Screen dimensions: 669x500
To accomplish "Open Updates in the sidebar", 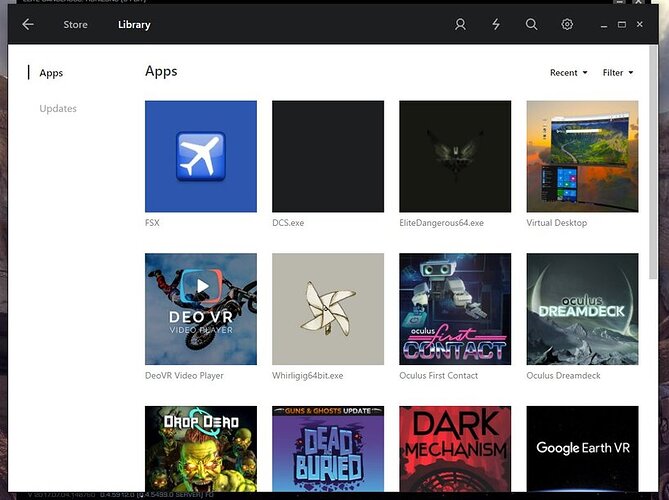I will [x=58, y=108].
